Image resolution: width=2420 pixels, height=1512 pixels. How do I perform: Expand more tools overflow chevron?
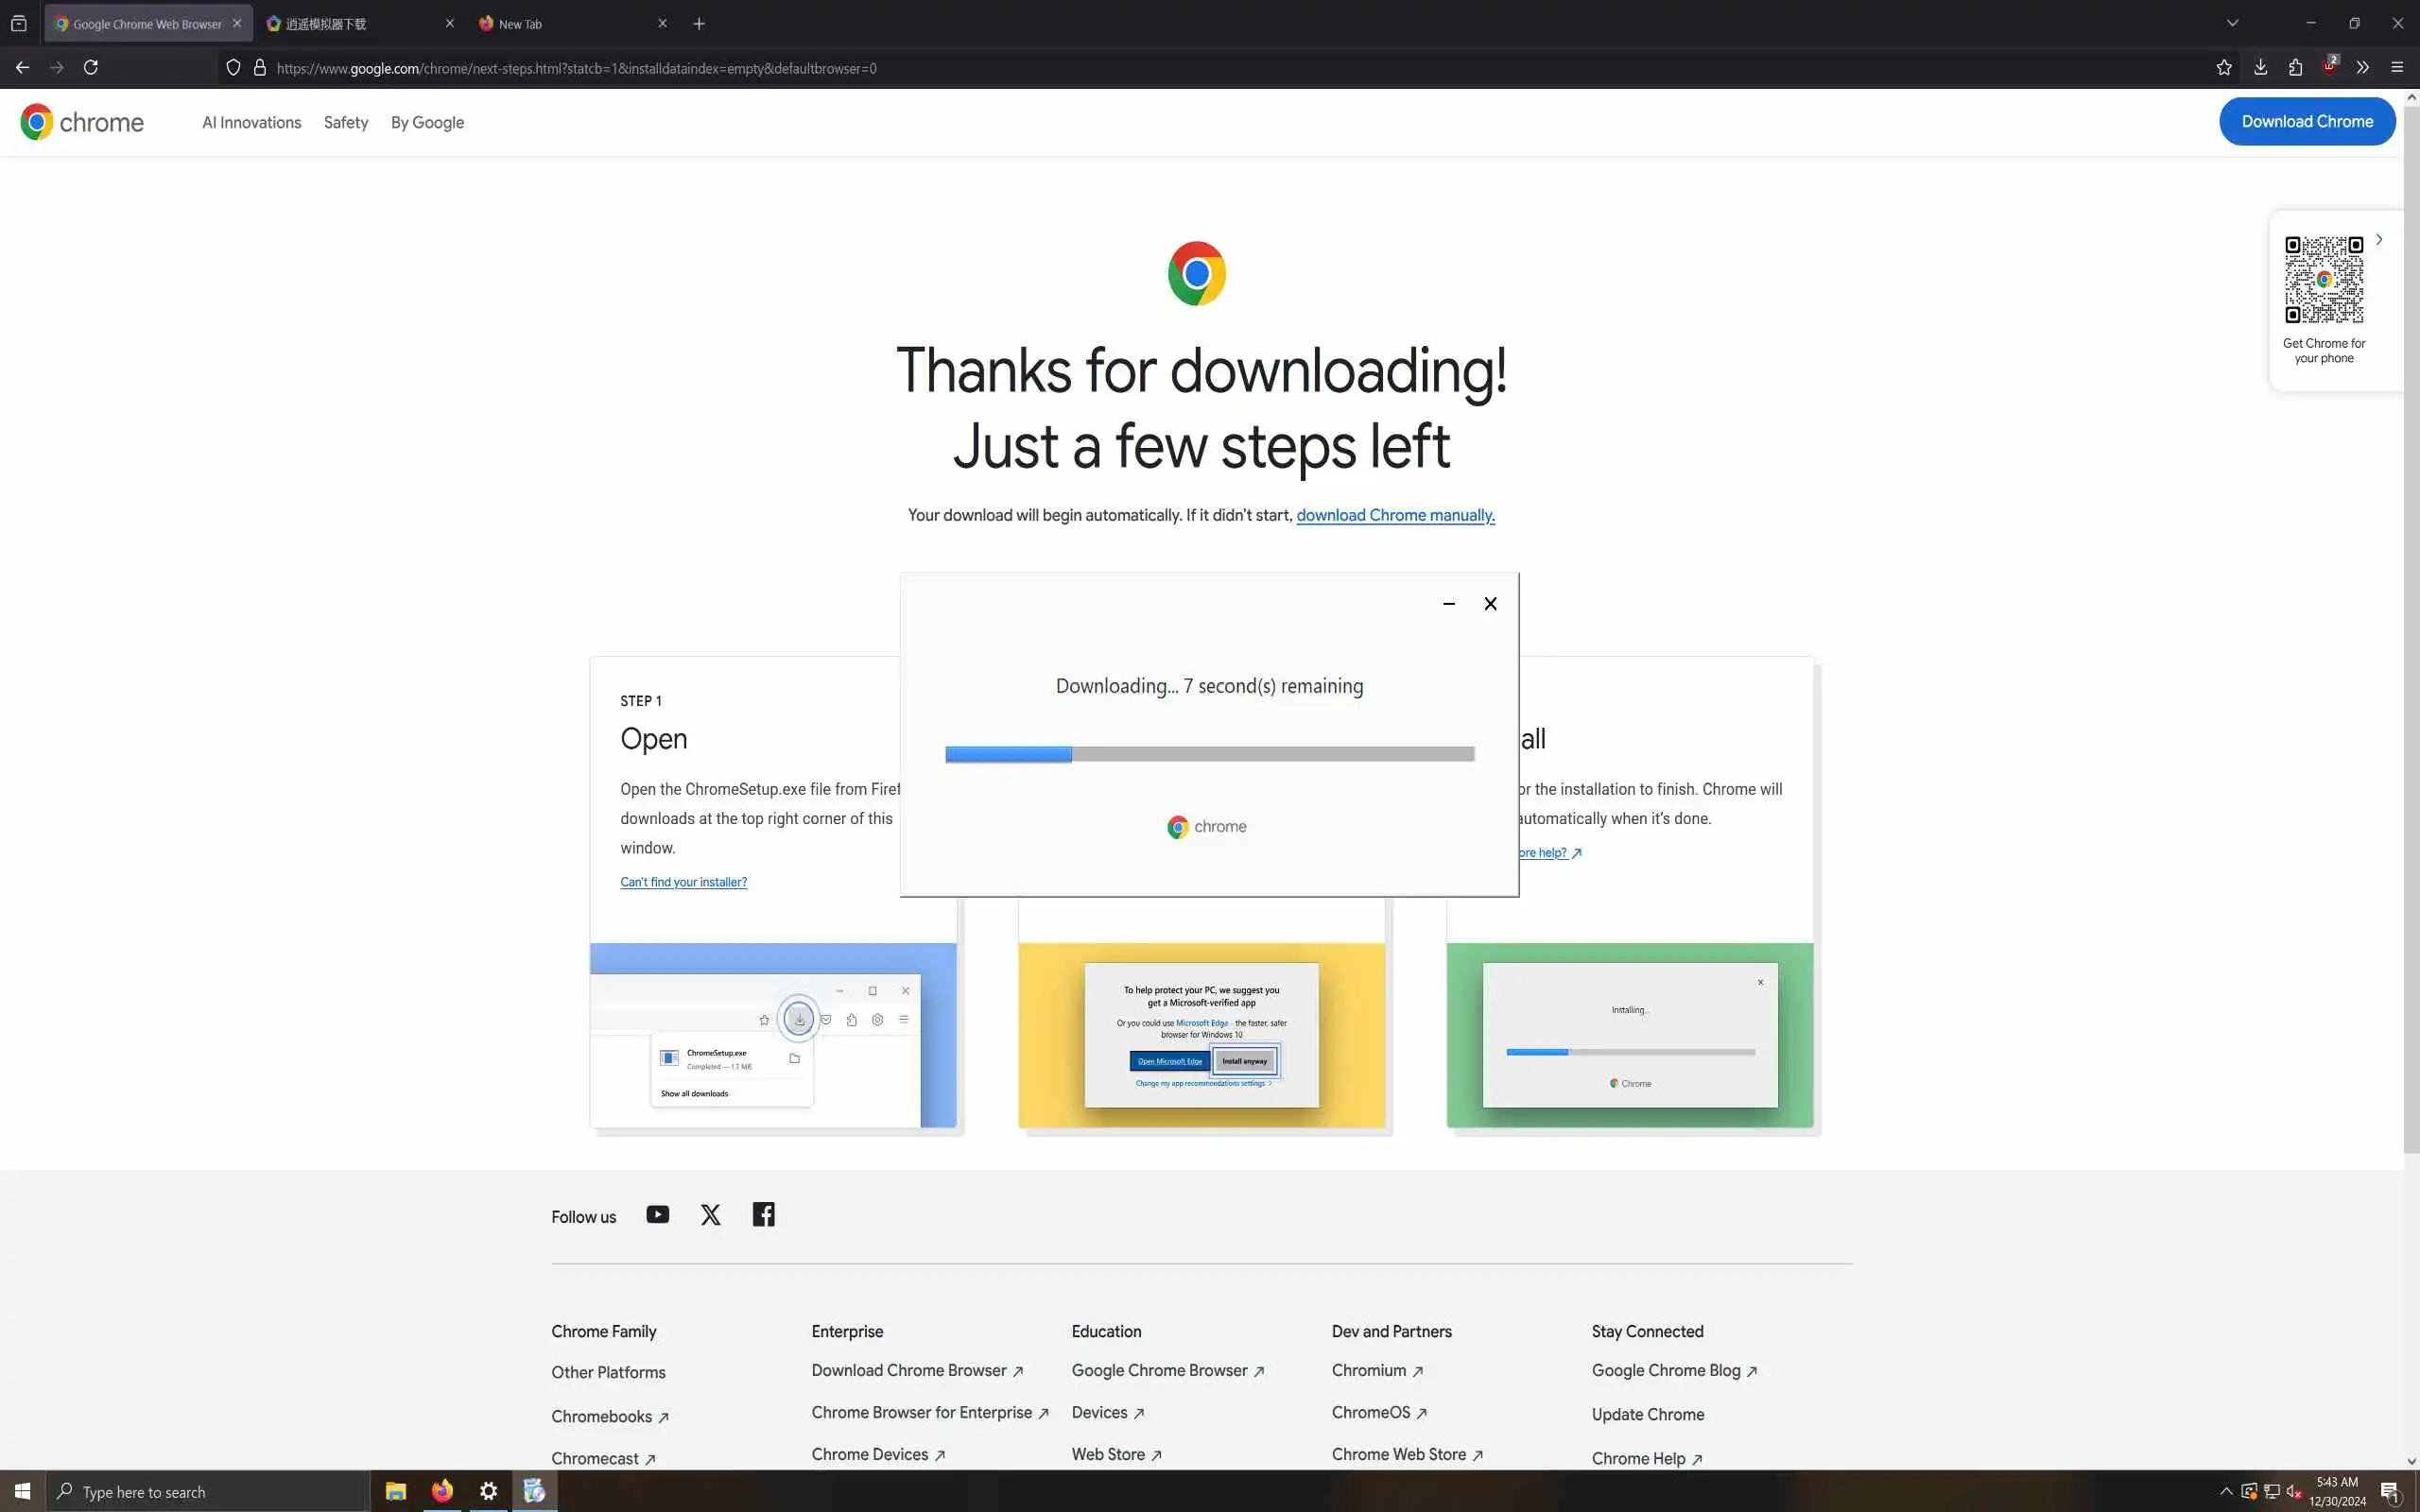coord(2362,67)
